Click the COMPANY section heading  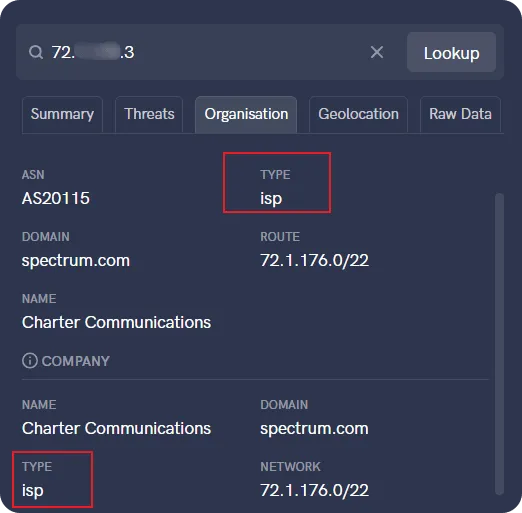click(x=76, y=361)
